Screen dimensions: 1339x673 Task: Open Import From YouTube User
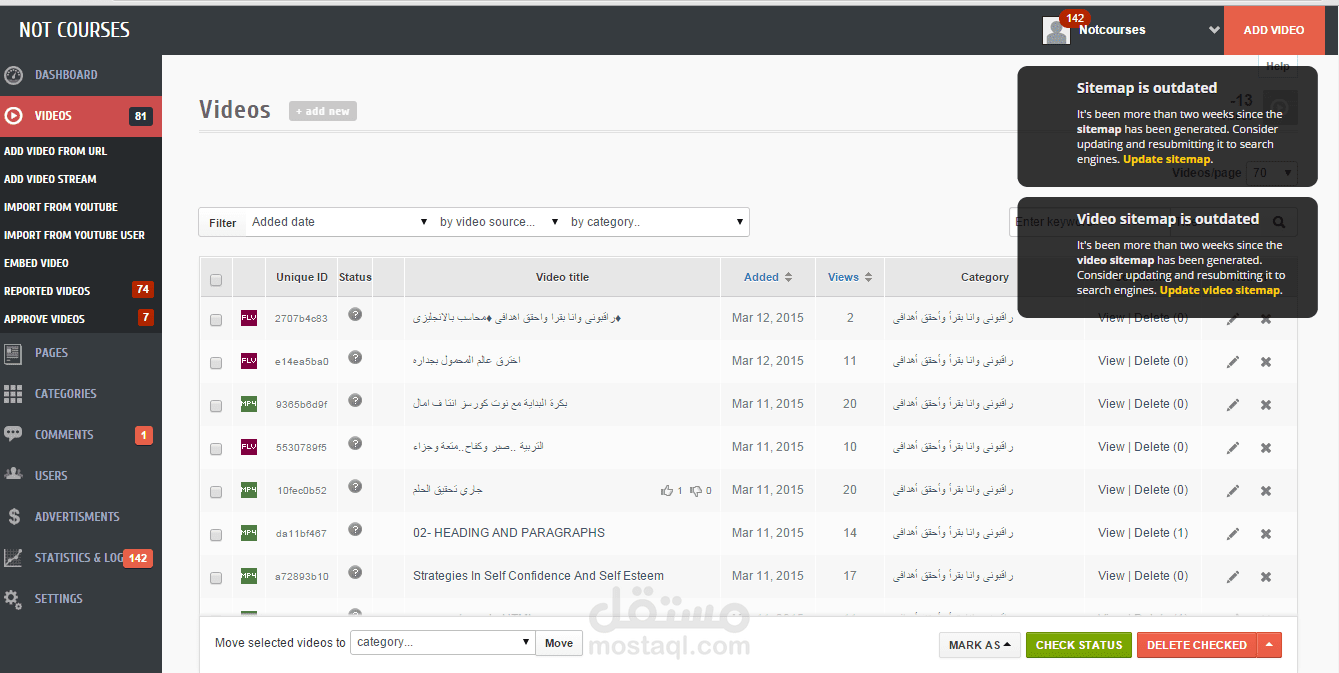pos(74,235)
